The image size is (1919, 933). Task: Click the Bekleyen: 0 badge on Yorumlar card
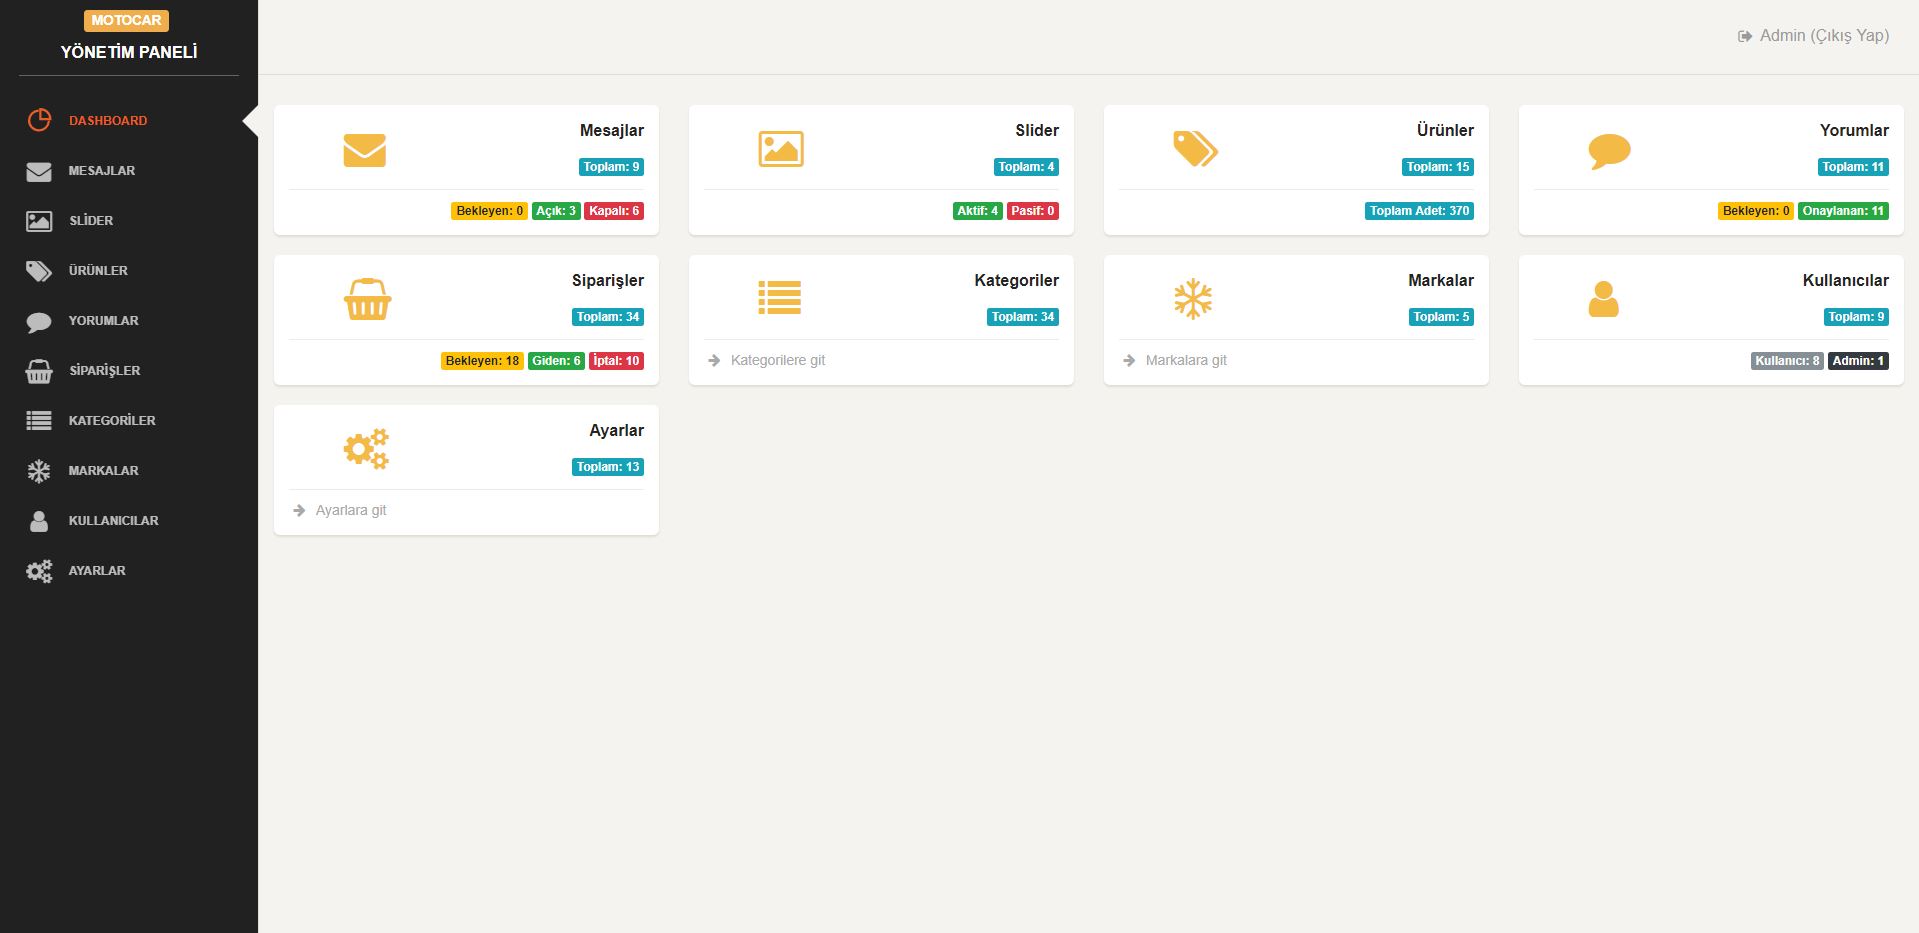pos(1756,211)
